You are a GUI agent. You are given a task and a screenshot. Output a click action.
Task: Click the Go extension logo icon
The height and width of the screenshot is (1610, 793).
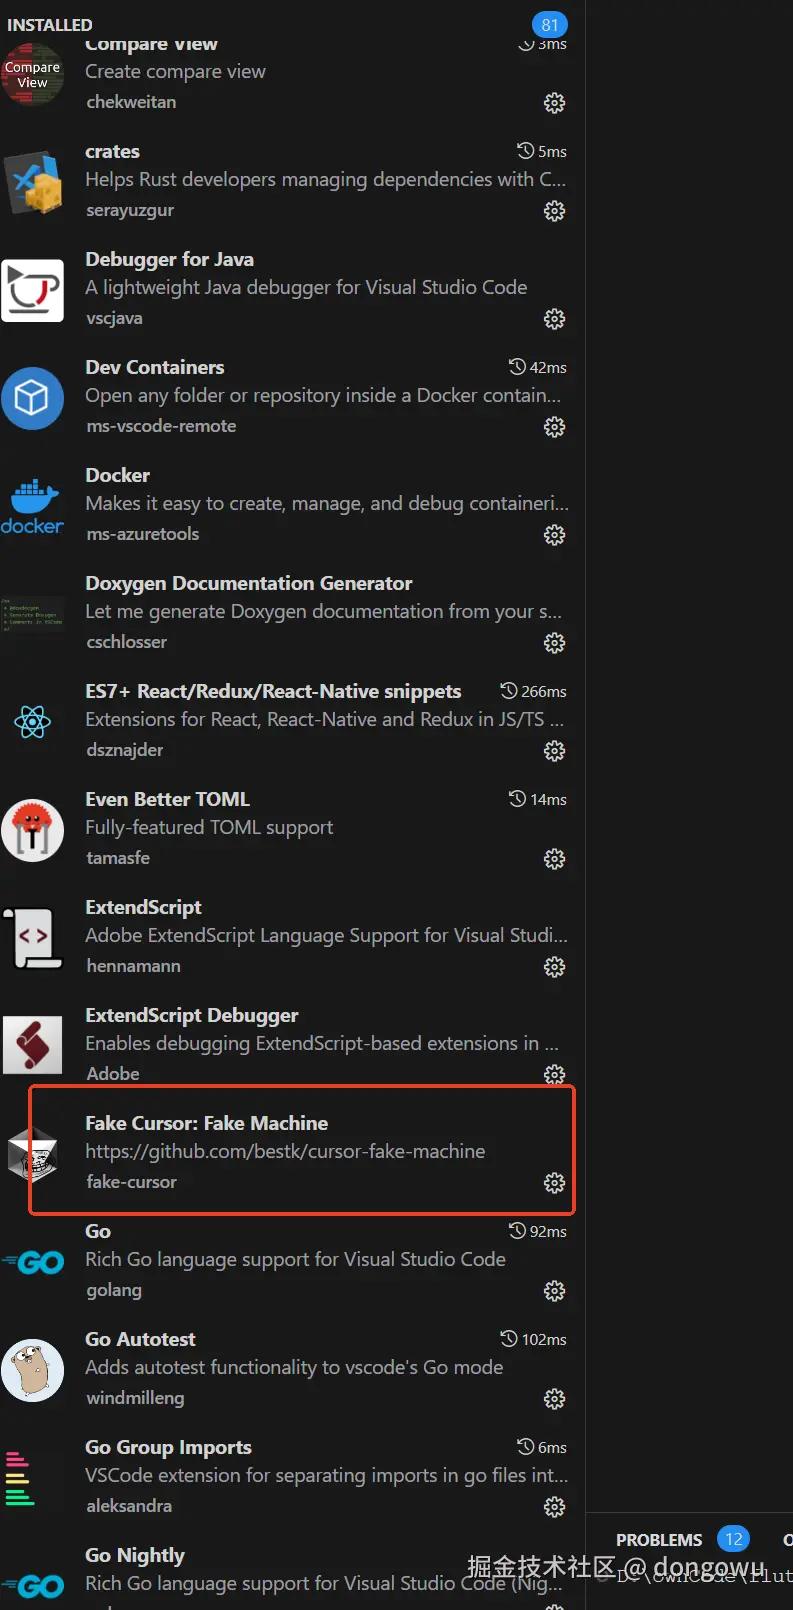tap(33, 1263)
